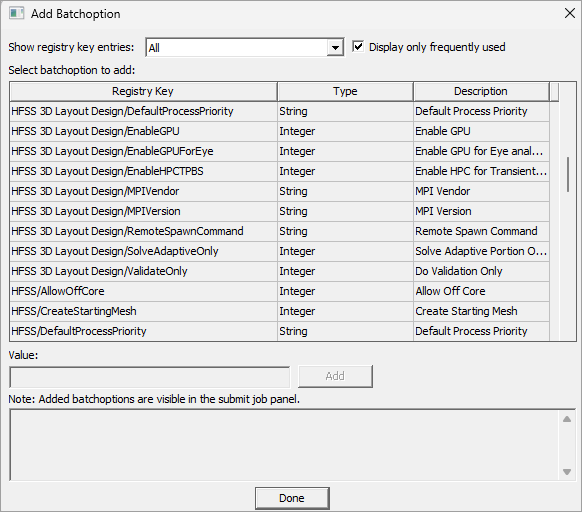Viewport: 582px width, 512px height.
Task: Click Enable HPC for Transient... description
Action: coord(481,172)
